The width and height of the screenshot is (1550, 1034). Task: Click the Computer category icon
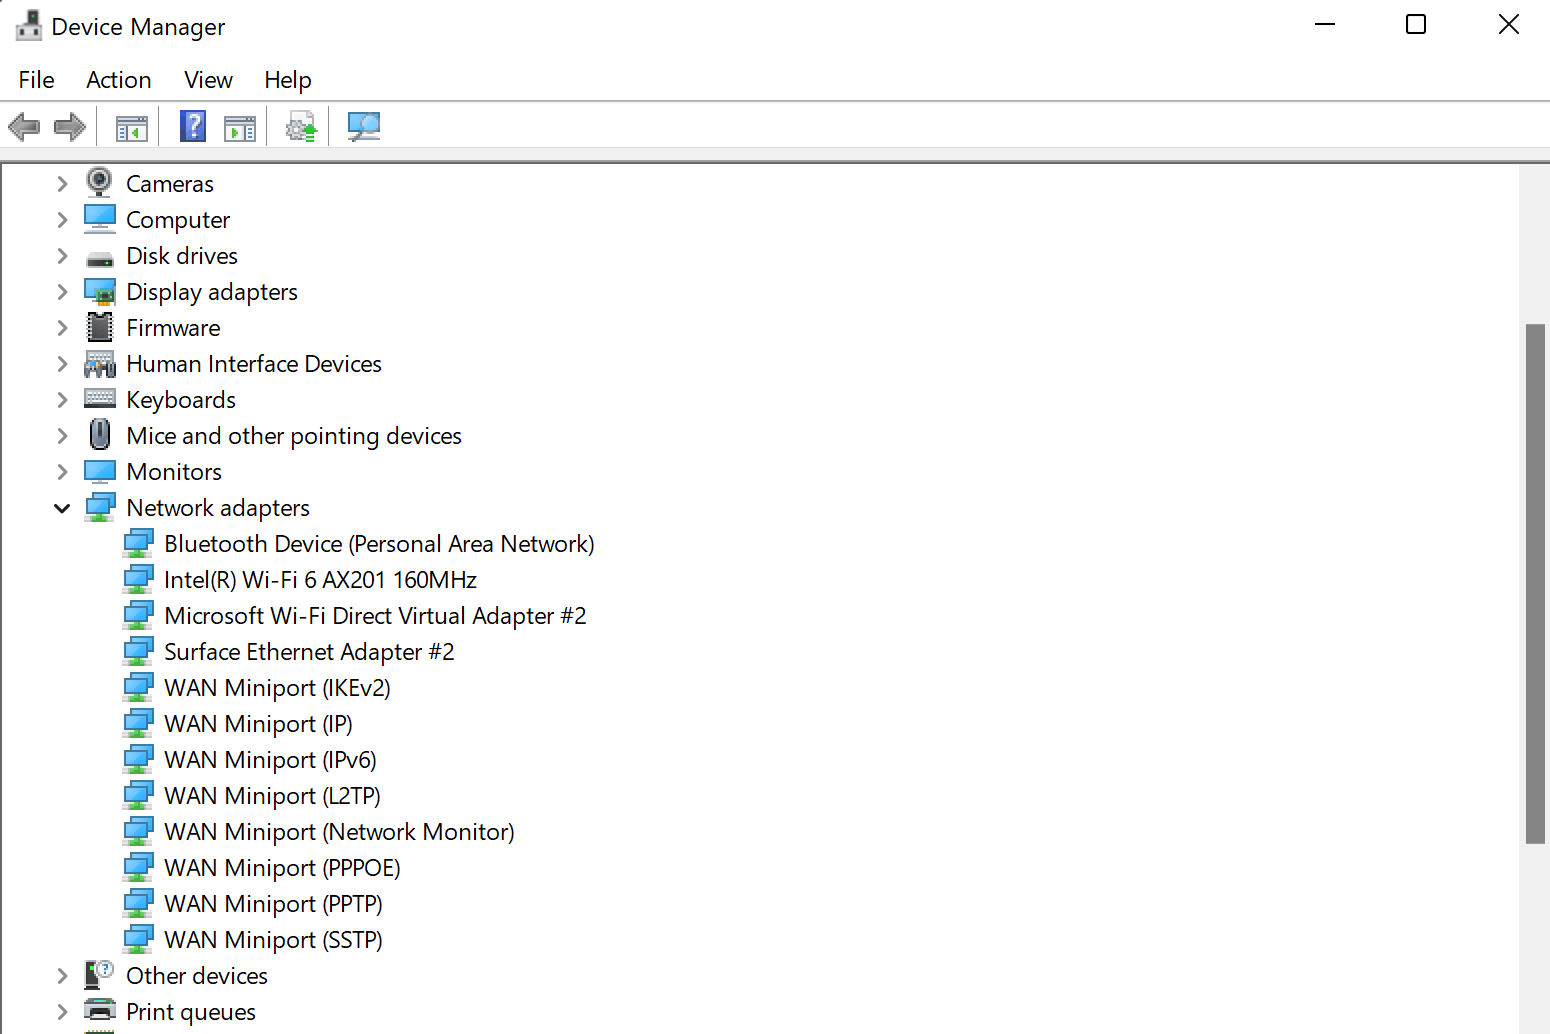(x=100, y=219)
